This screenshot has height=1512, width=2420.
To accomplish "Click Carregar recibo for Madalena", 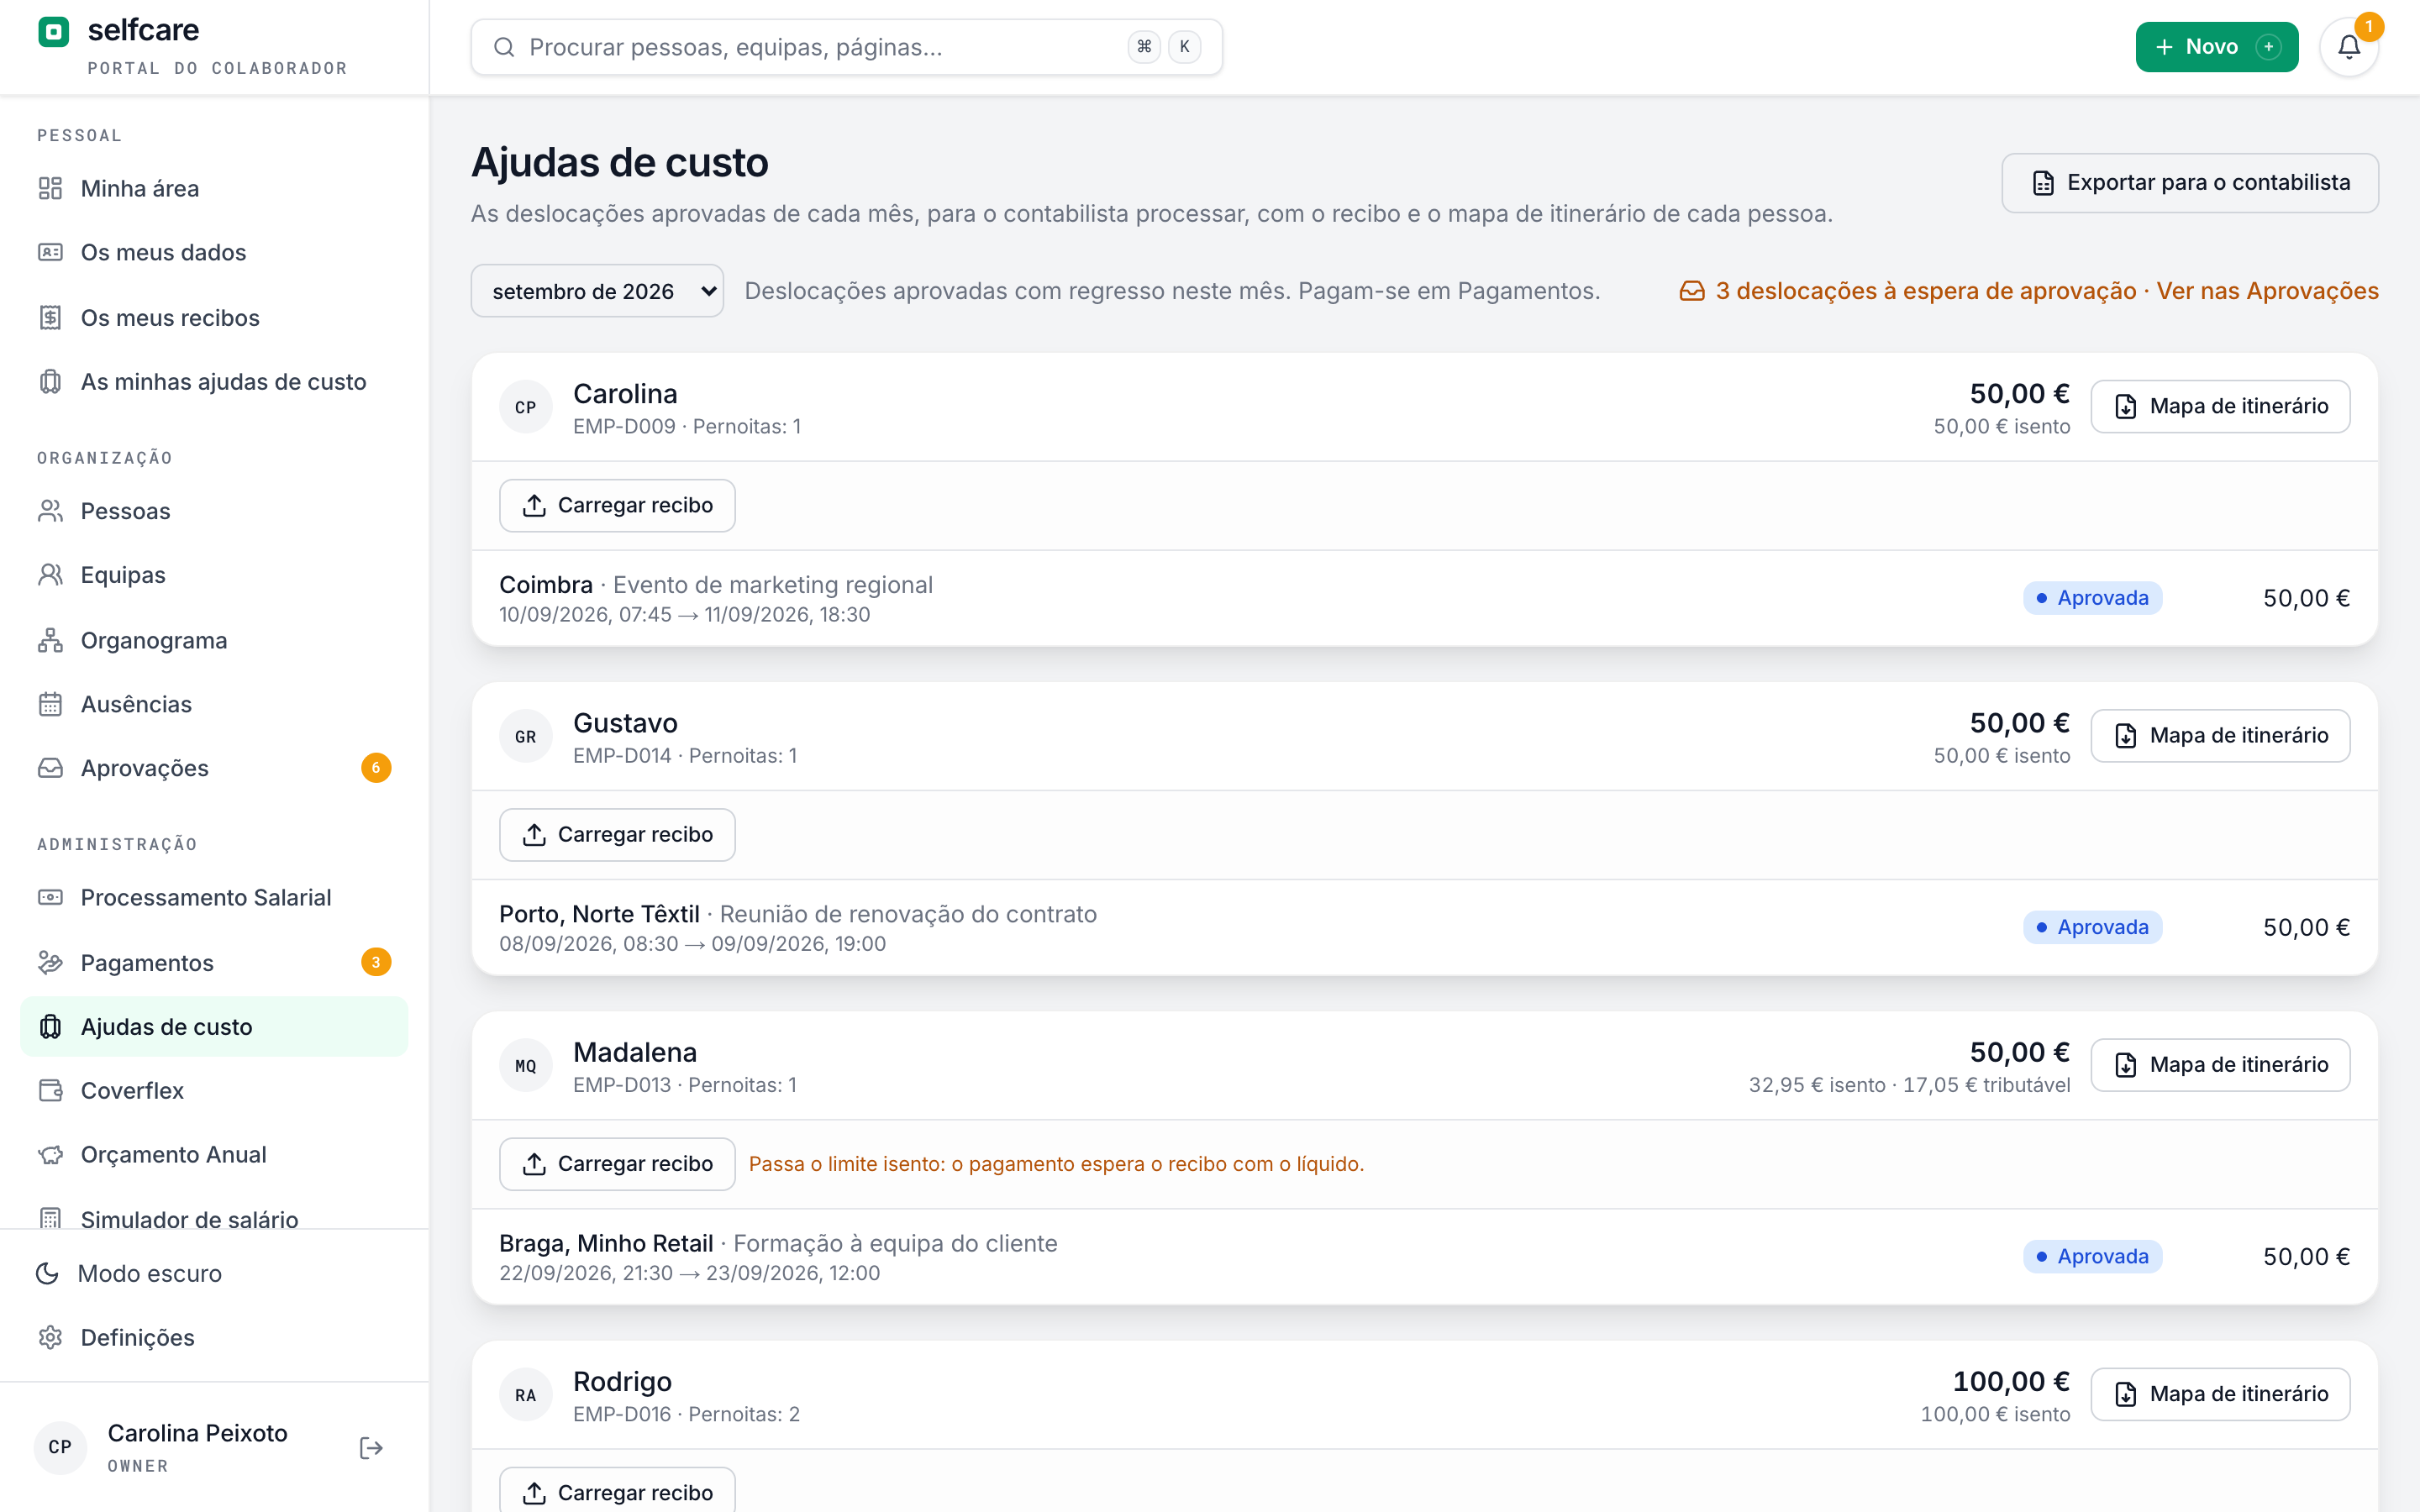I will (617, 1164).
